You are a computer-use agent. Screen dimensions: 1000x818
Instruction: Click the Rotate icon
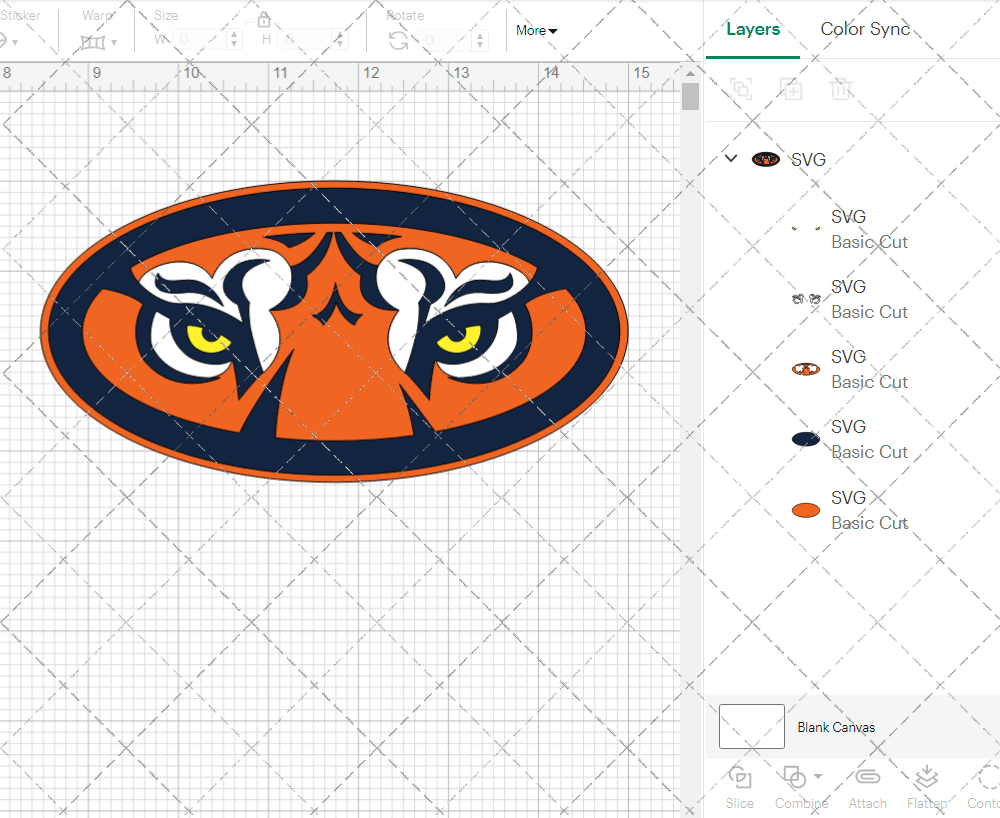point(399,41)
